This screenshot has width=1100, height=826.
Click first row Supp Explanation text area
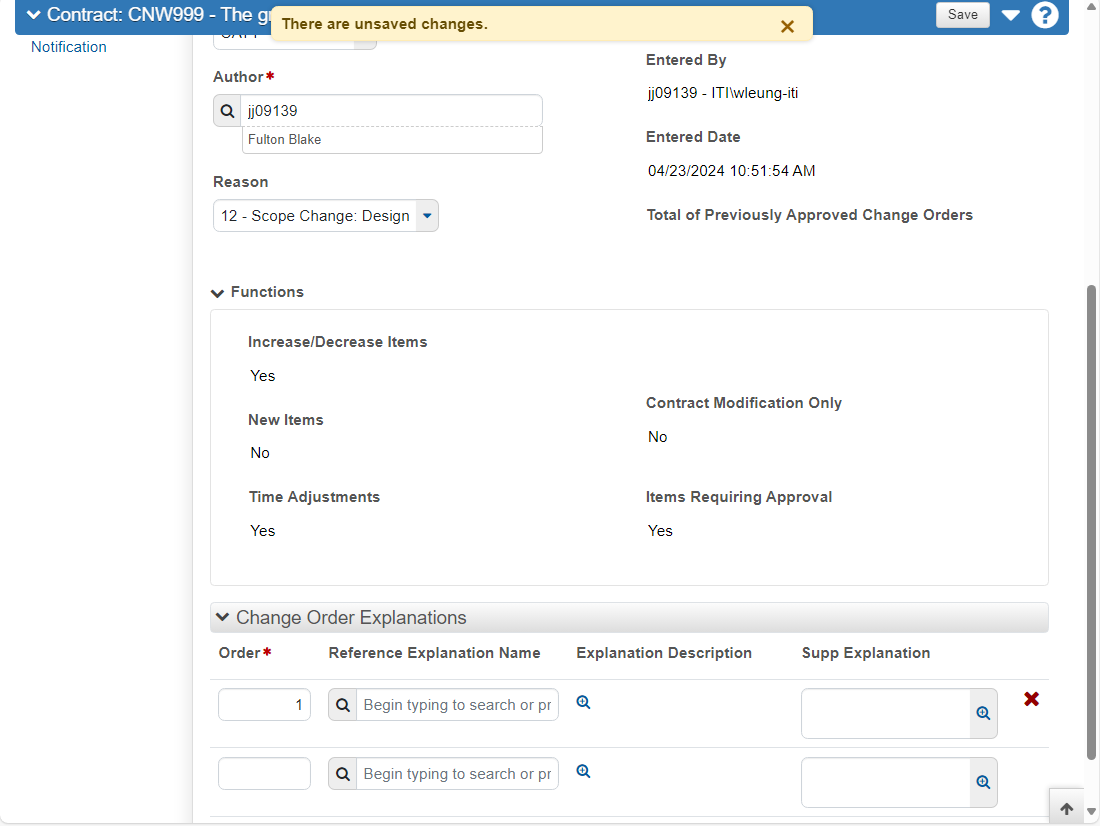pos(886,714)
